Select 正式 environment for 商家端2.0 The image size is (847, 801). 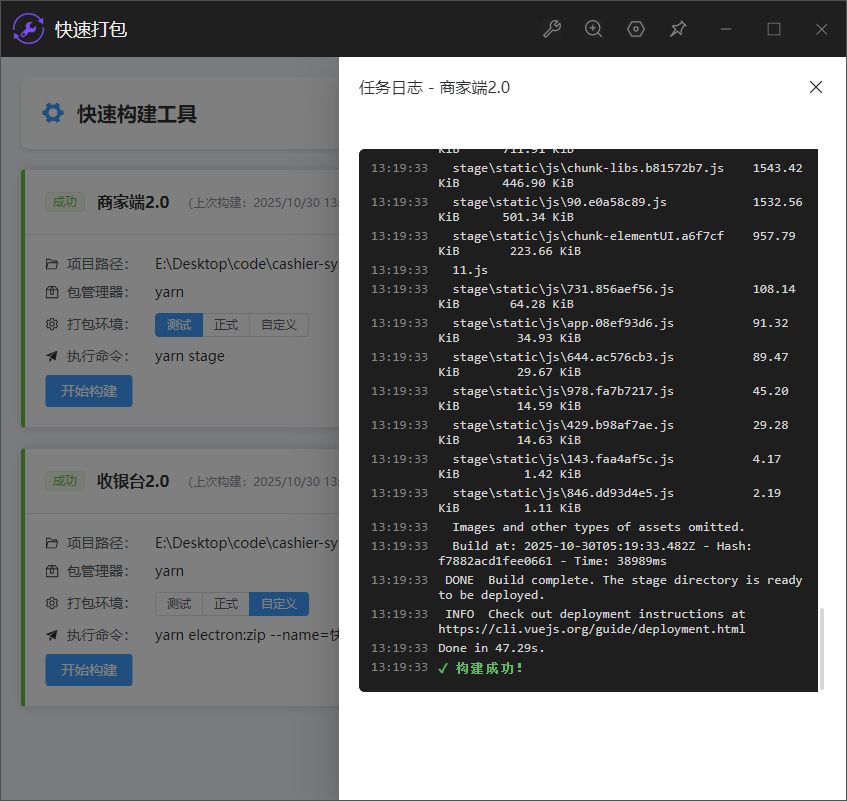(226, 325)
